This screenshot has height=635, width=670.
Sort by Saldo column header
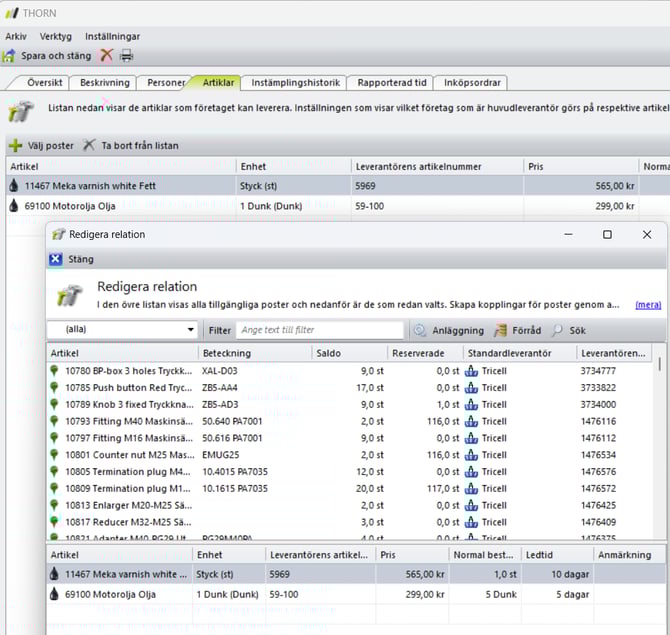pyautogui.click(x=350, y=353)
